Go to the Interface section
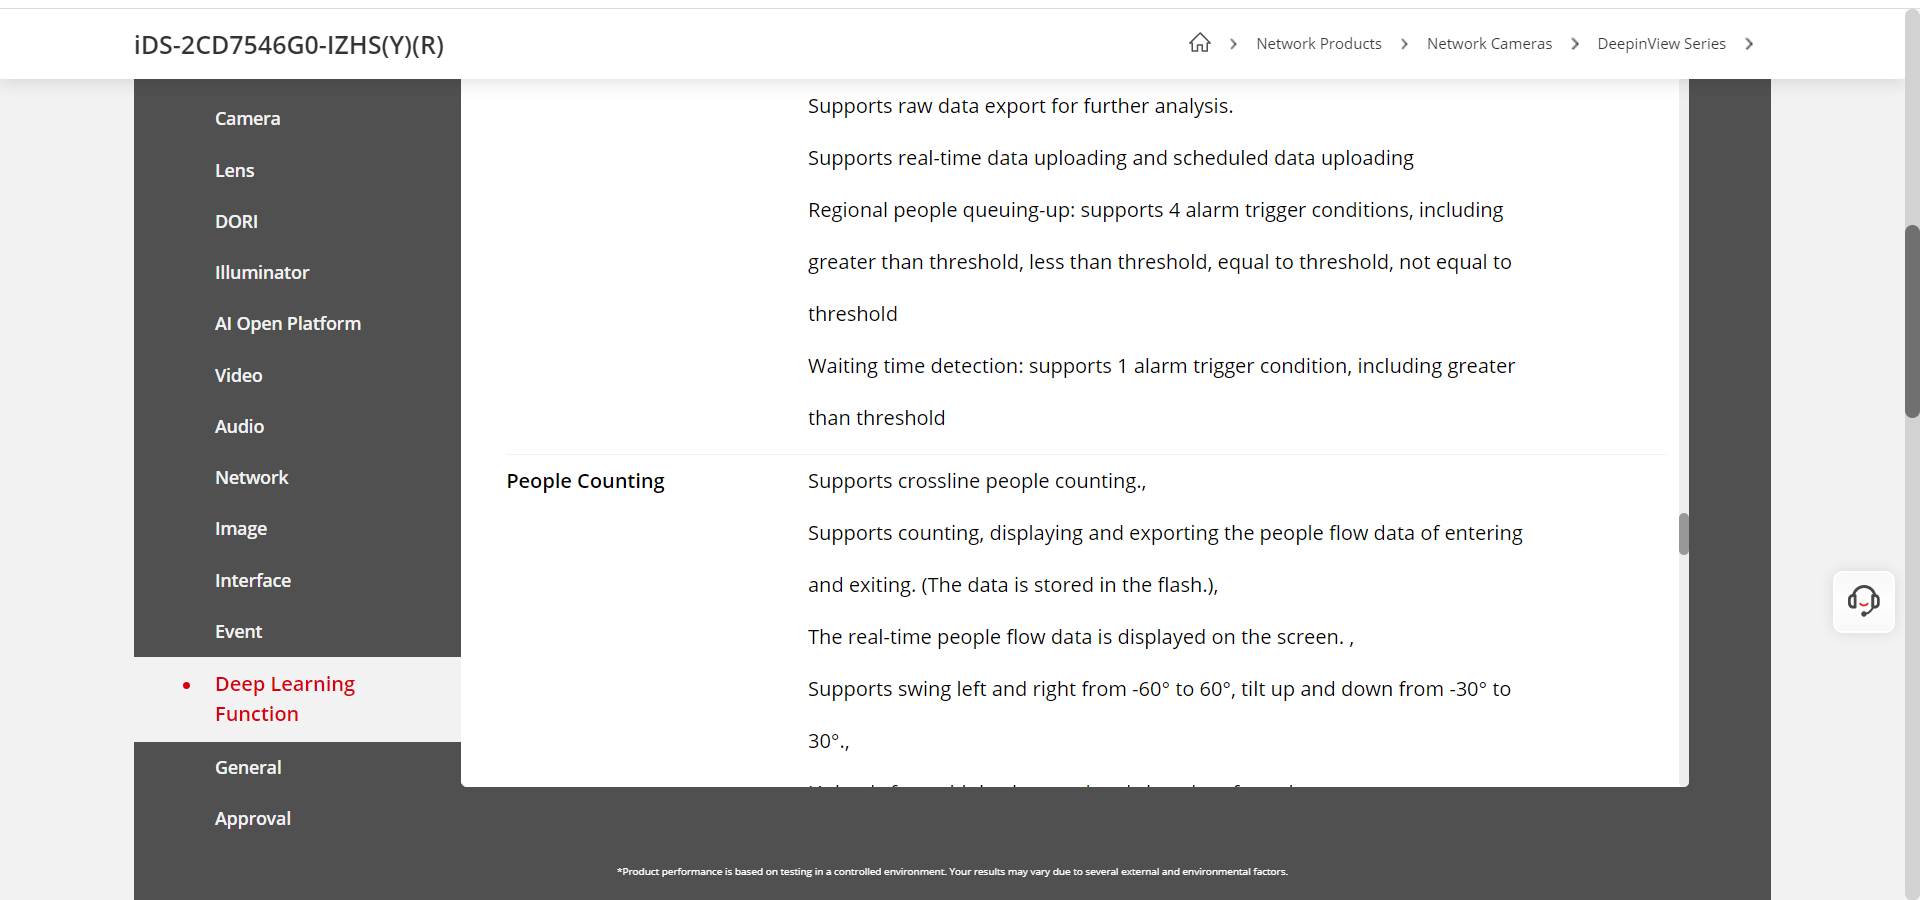The image size is (1920, 900). 252,581
